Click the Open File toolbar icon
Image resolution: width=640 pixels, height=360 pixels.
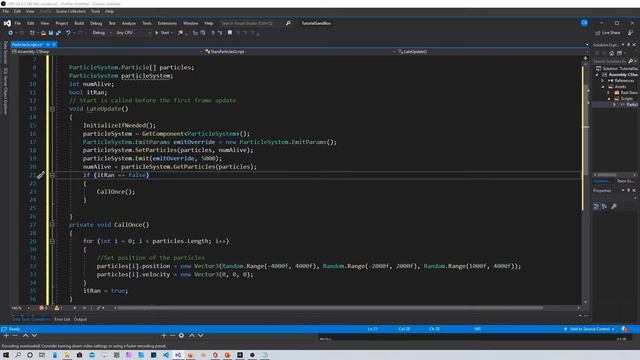coord(43,33)
